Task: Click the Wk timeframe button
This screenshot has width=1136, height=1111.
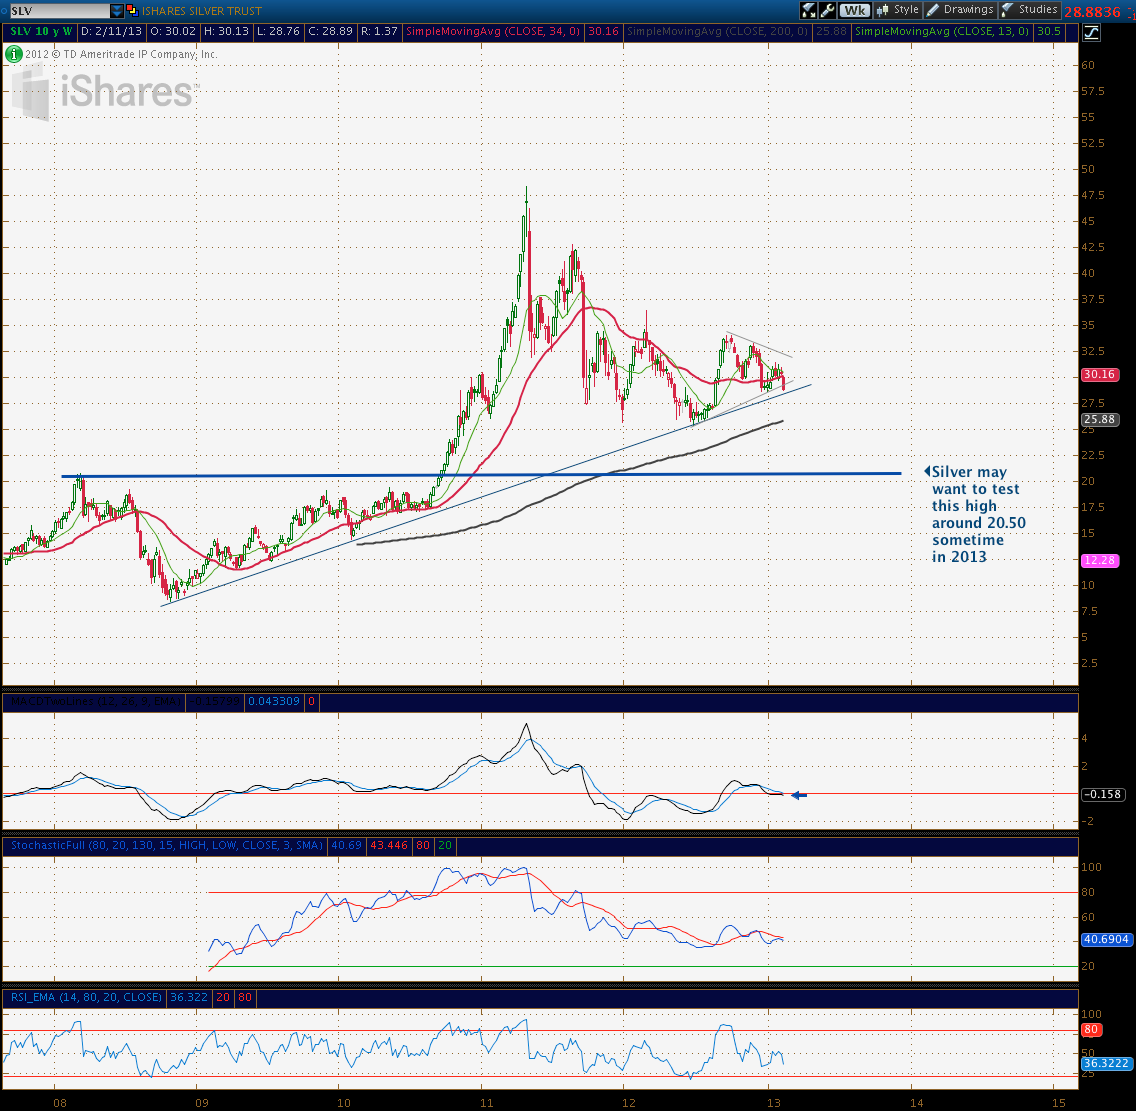Action: (x=855, y=10)
